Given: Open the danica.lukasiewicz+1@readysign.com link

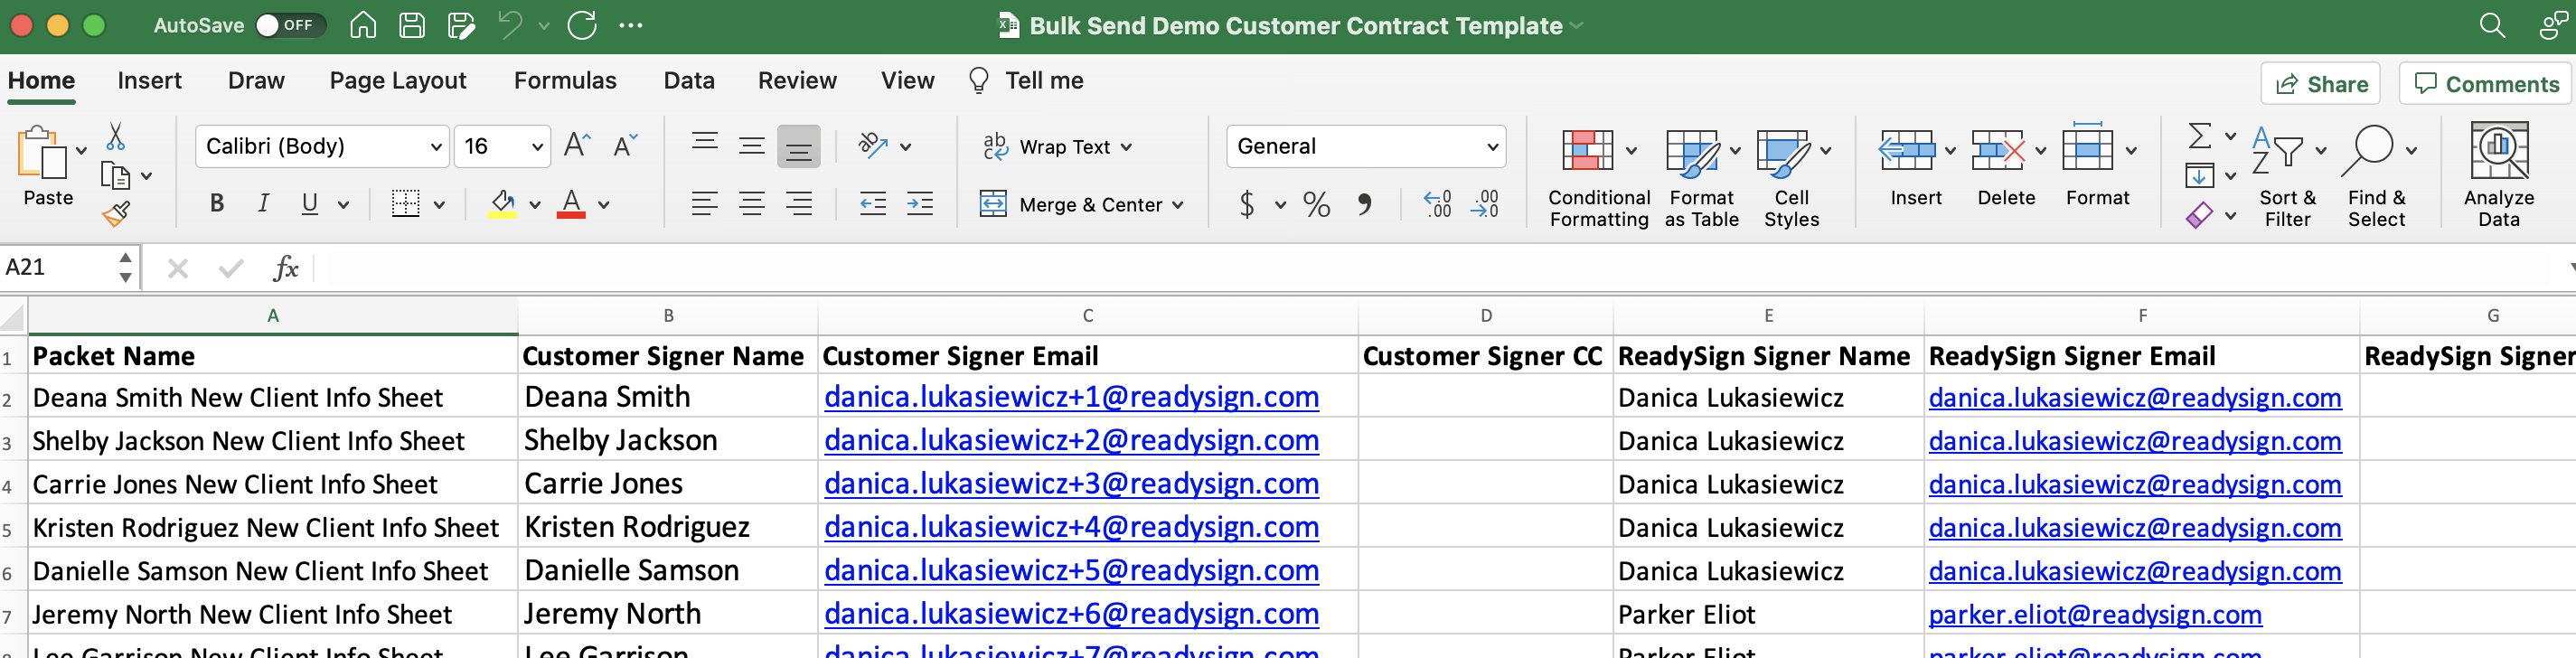Looking at the screenshot, I should click(x=1070, y=398).
